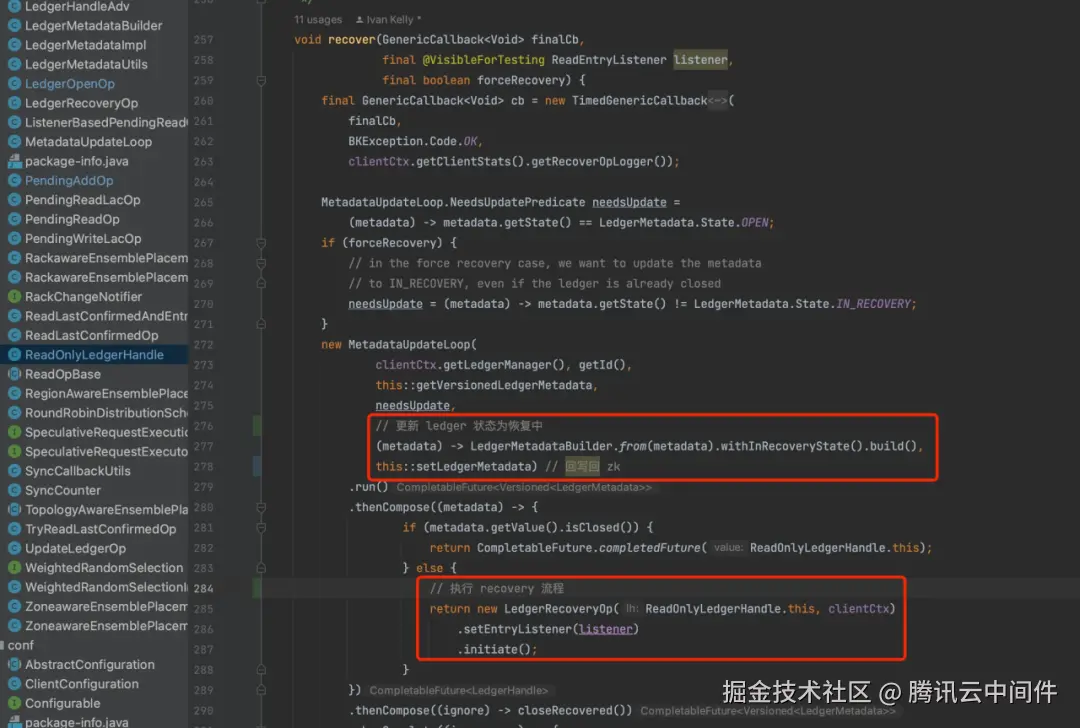1080x728 pixels.
Task: Select ListenerBasedPendingRead in the project tree
Action: [106, 122]
